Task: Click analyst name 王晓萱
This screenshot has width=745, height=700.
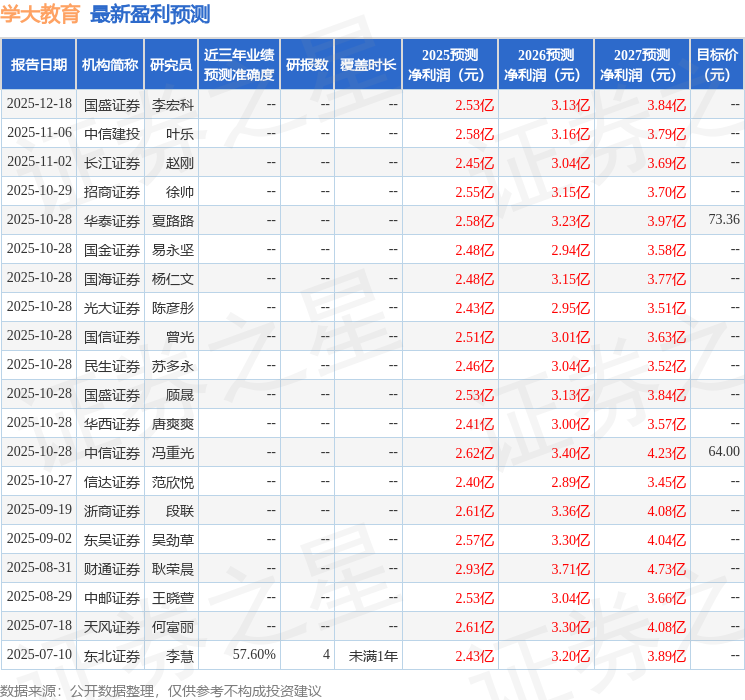Action: tap(173, 598)
